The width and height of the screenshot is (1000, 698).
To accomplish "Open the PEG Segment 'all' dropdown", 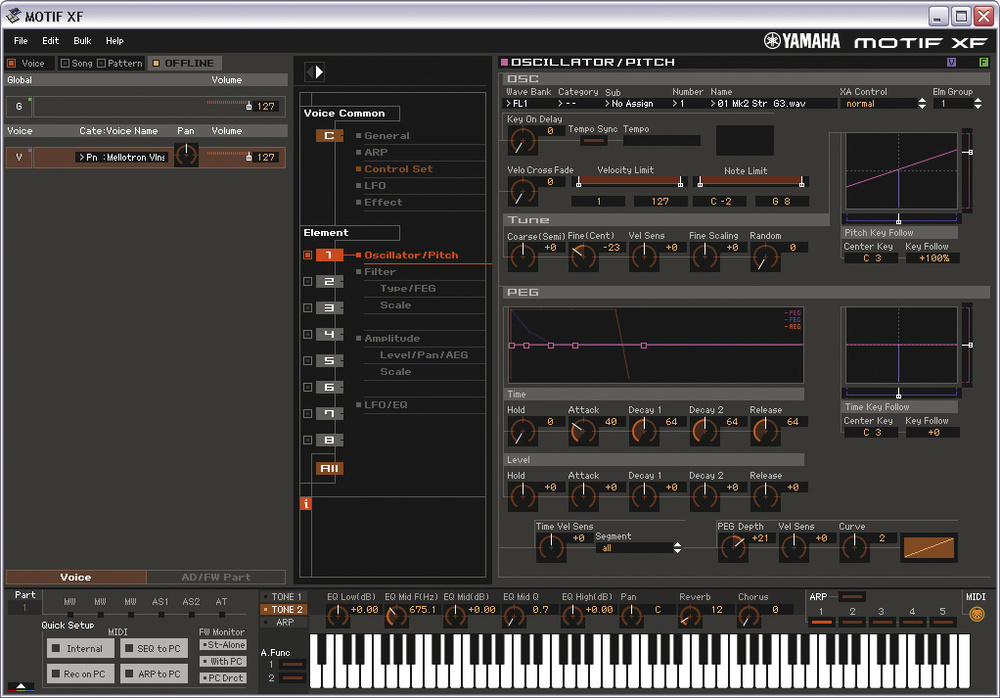I will [638, 548].
